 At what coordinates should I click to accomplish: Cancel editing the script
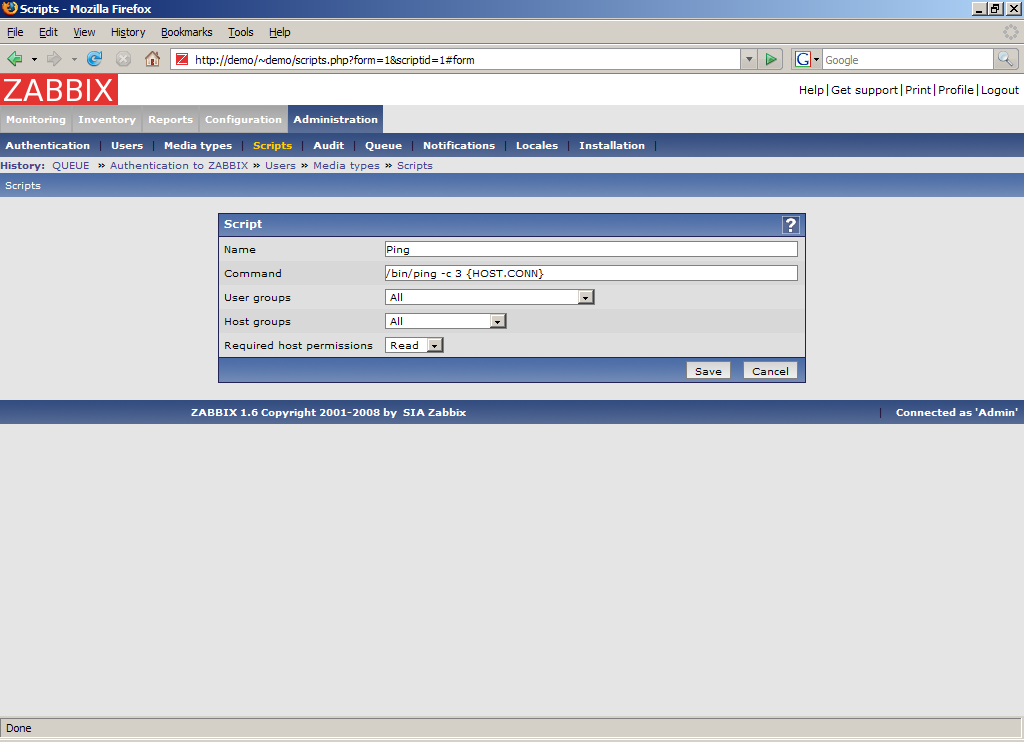(770, 371)
